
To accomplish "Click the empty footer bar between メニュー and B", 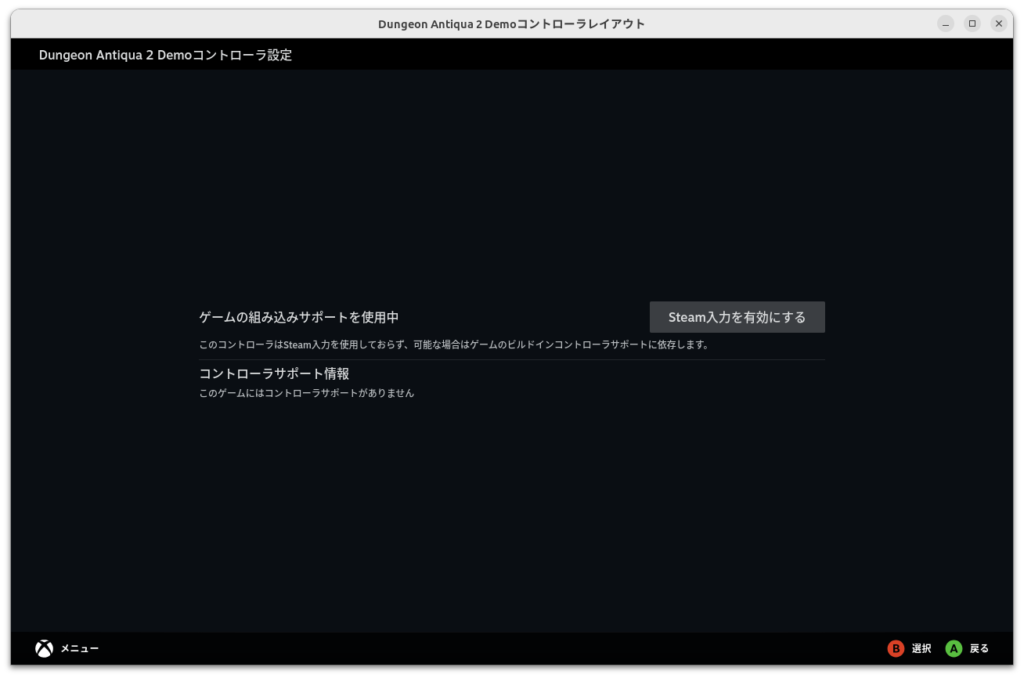I will coord(490,649).
